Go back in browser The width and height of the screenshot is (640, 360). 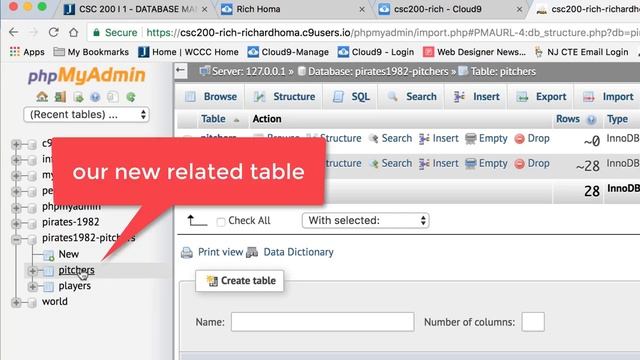[x=13, y=32]
